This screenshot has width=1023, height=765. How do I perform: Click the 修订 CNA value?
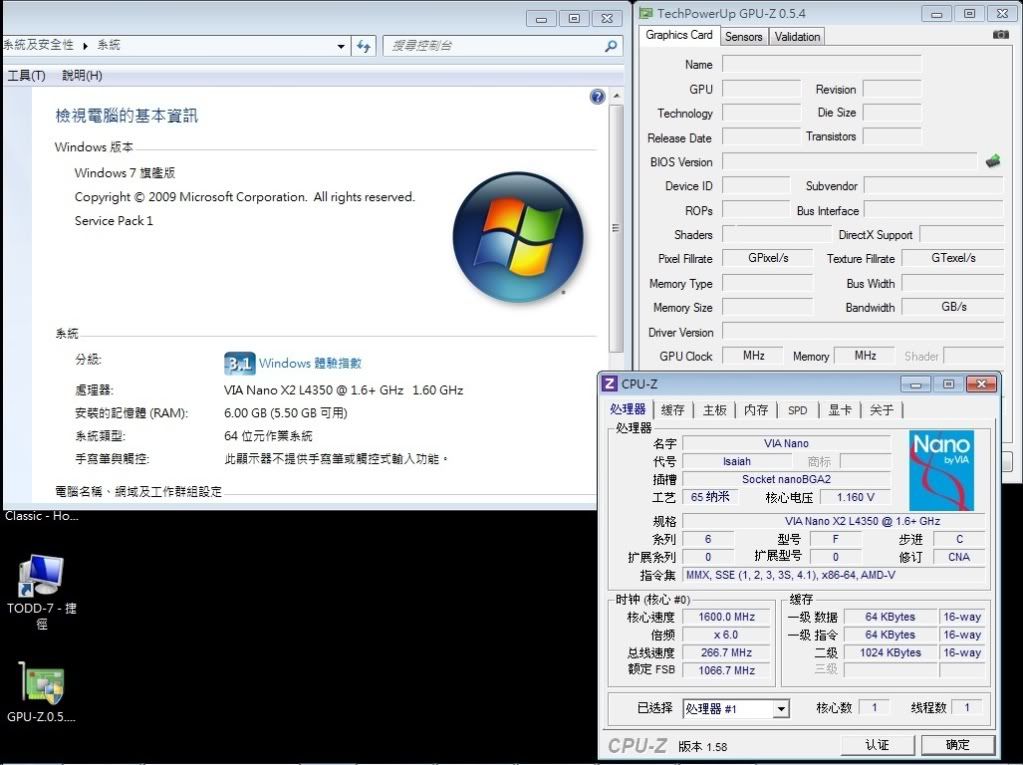(958, 557)
